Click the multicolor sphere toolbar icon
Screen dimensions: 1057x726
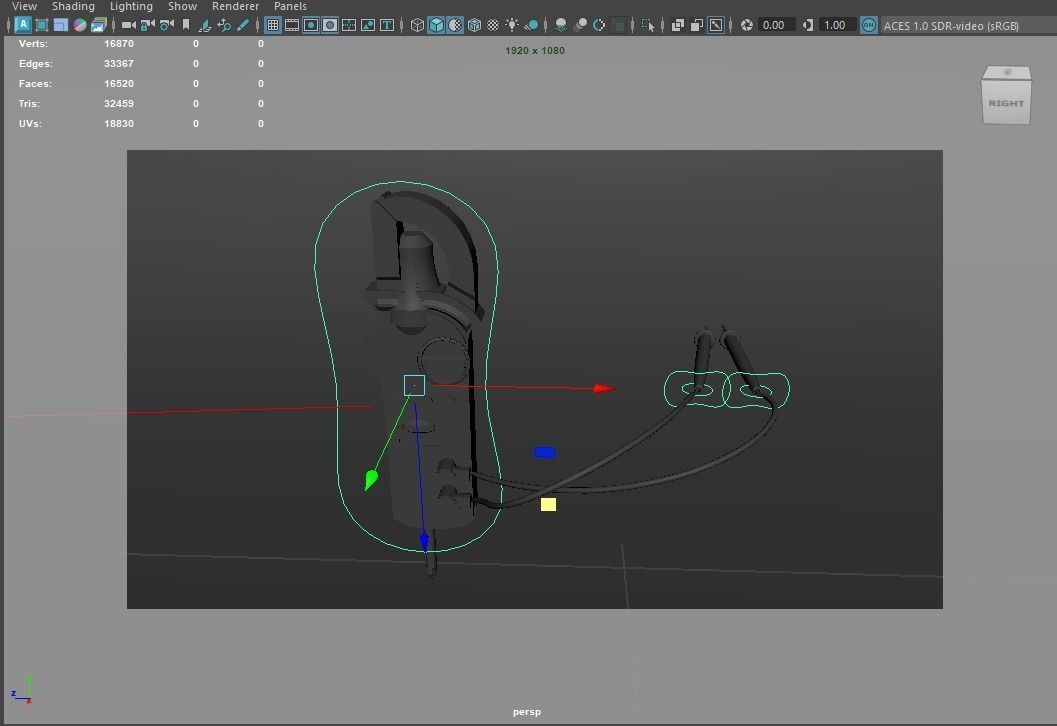click(80, 25)
